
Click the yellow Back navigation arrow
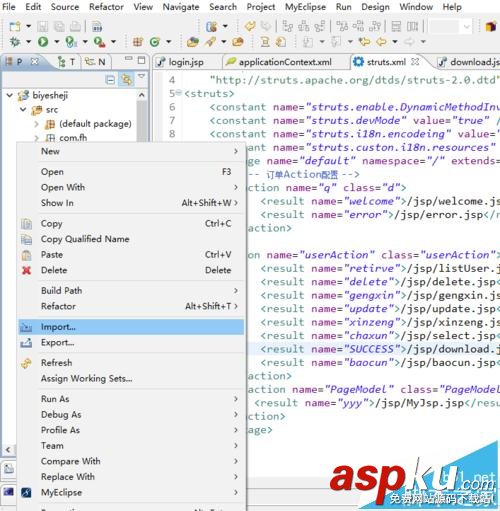pyautogui.click(x=381, y=42)
